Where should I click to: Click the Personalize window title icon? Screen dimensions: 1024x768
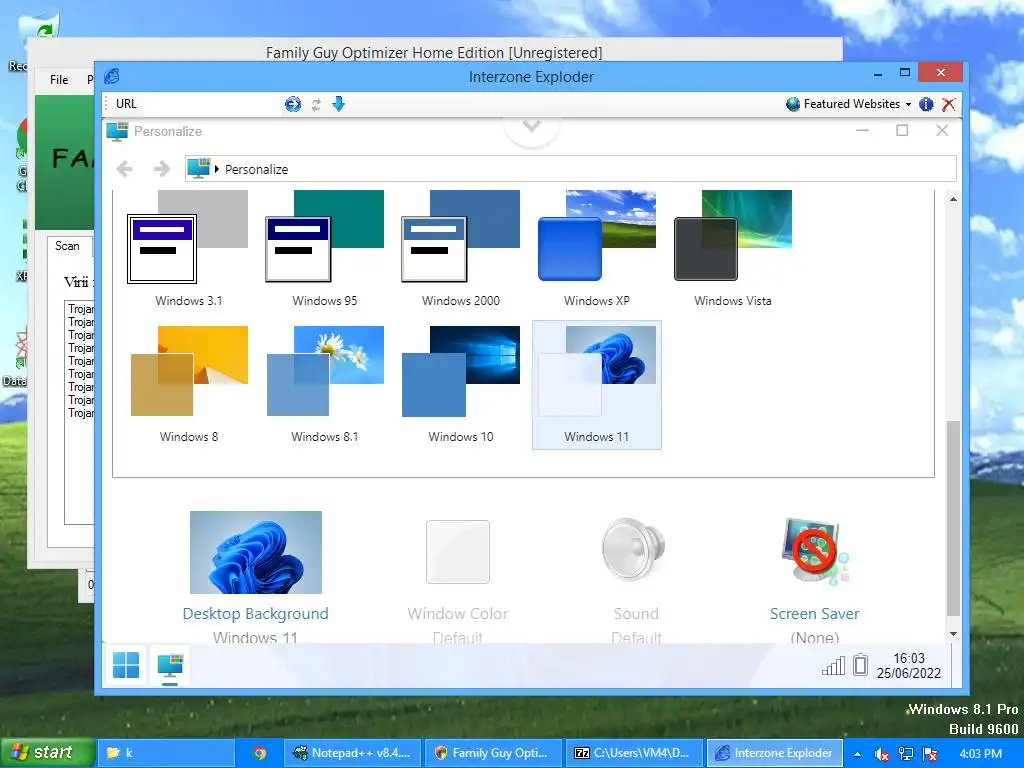[117, 131]
